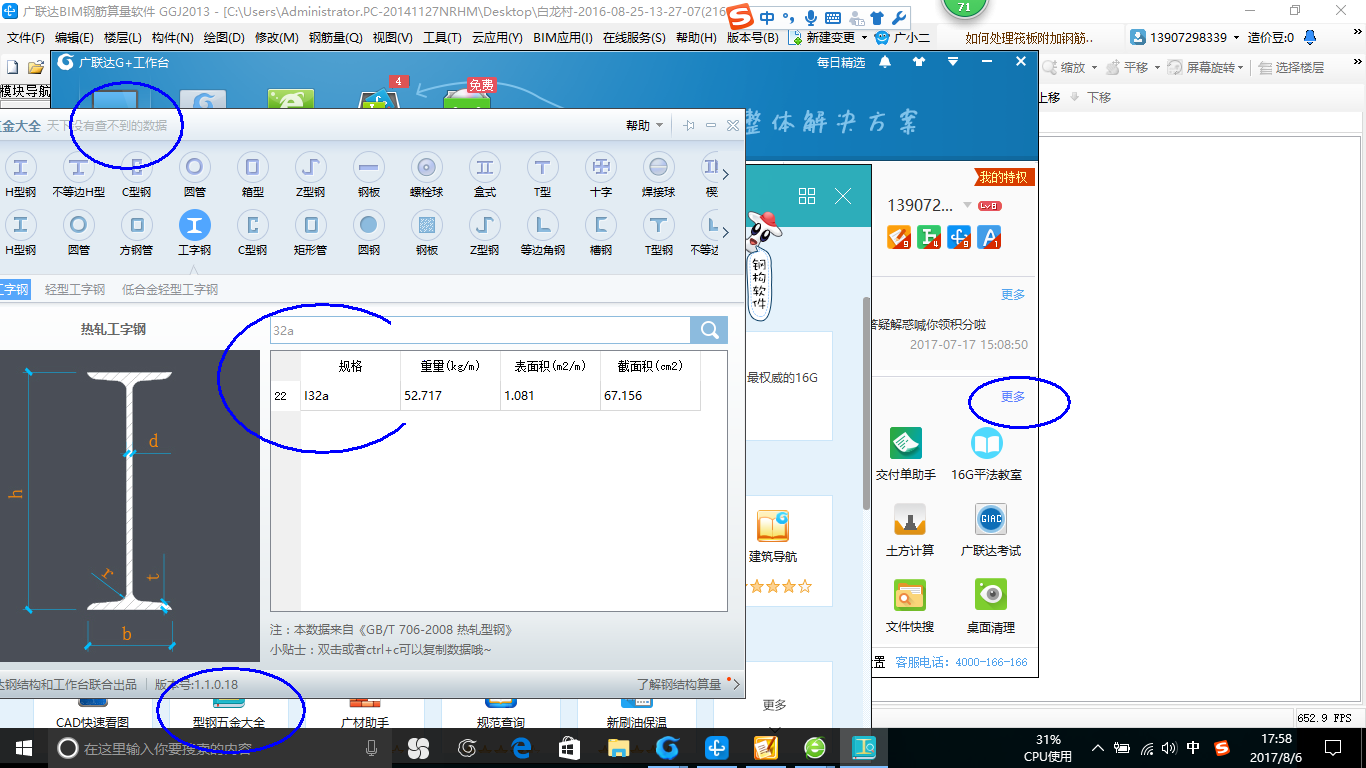Click the grid view icon in teal panel
This screenshot has width=1366, height=768.
[807, 196]
